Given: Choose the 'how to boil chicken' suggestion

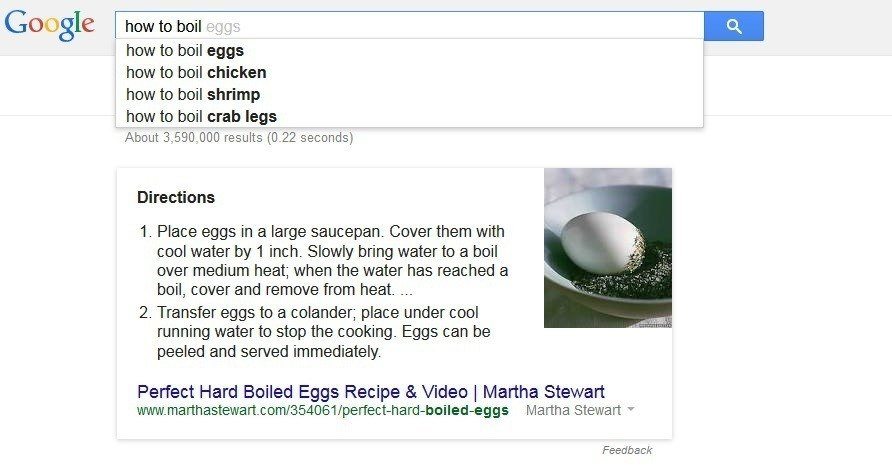Looking at the screenshot, I should pyautogui.click(x=410, y=73).
